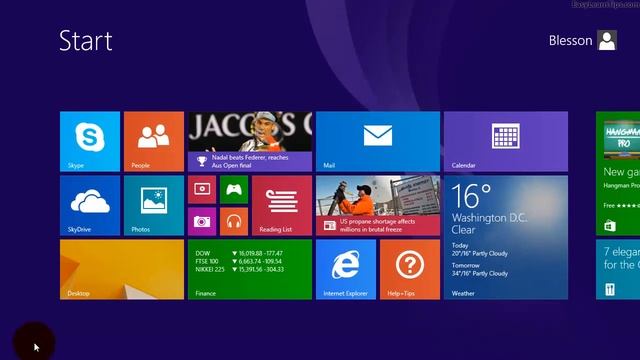Open the Help+Tips tile
This screenshot has height=360, width=640.
(410, 269)
